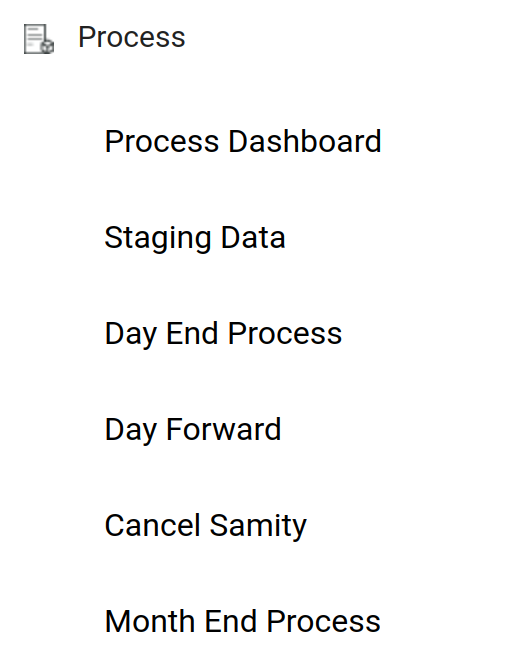Collapse the Process menu section
Image resolution: width=519 pixels, height=665 pixels.
pos(132,37)
